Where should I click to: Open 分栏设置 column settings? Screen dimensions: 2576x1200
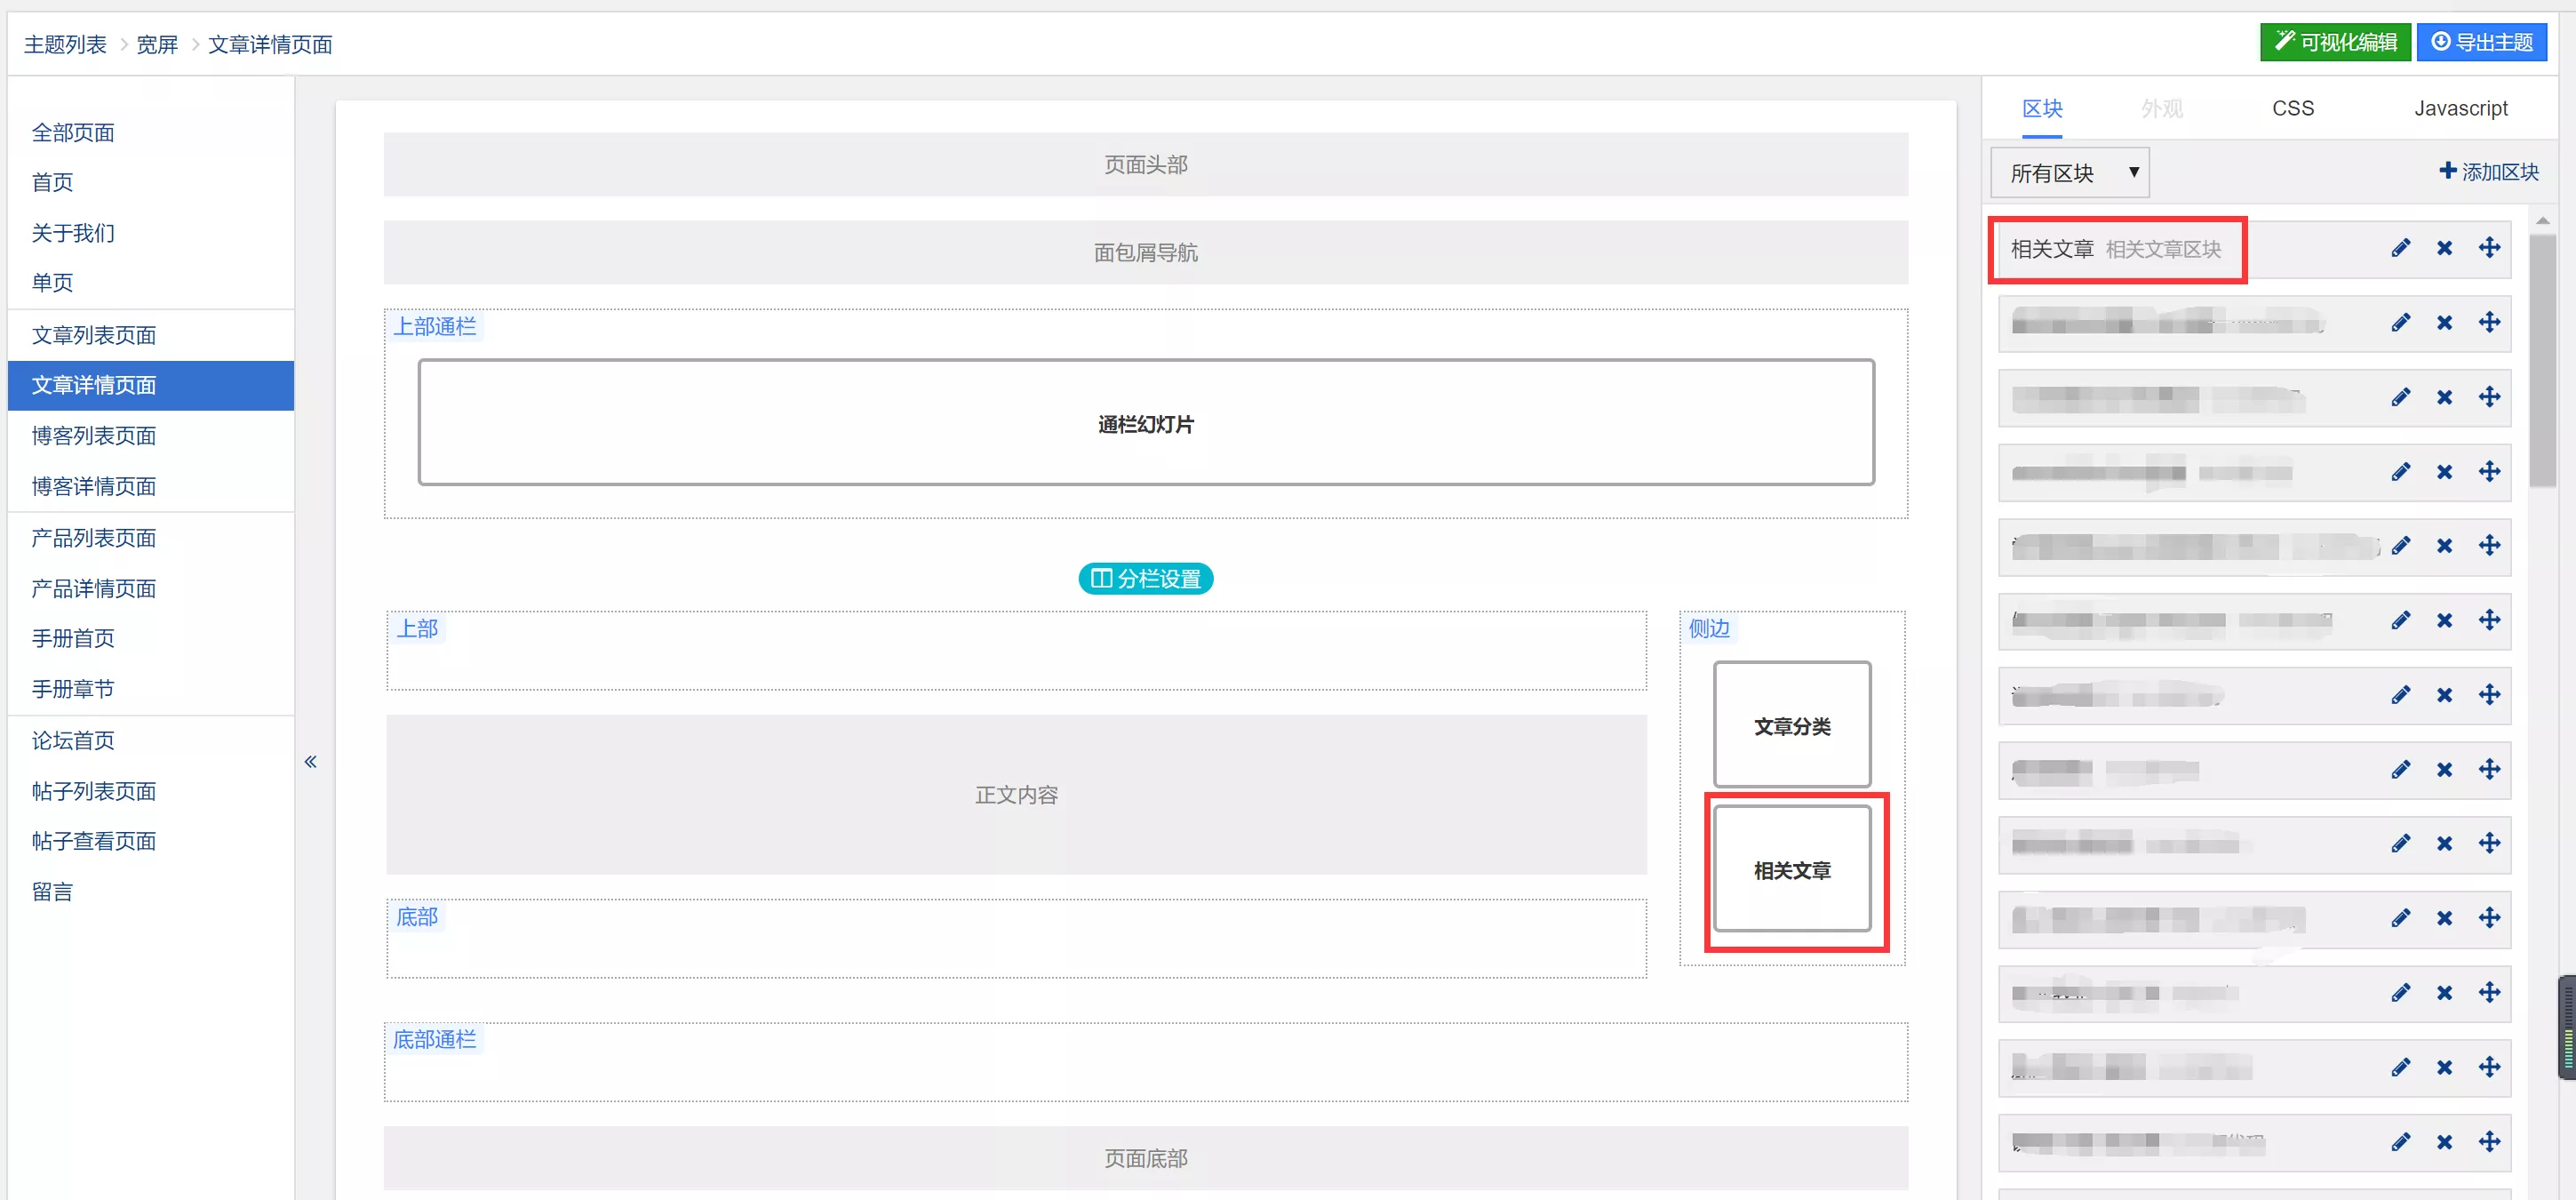pos(1145,578)
